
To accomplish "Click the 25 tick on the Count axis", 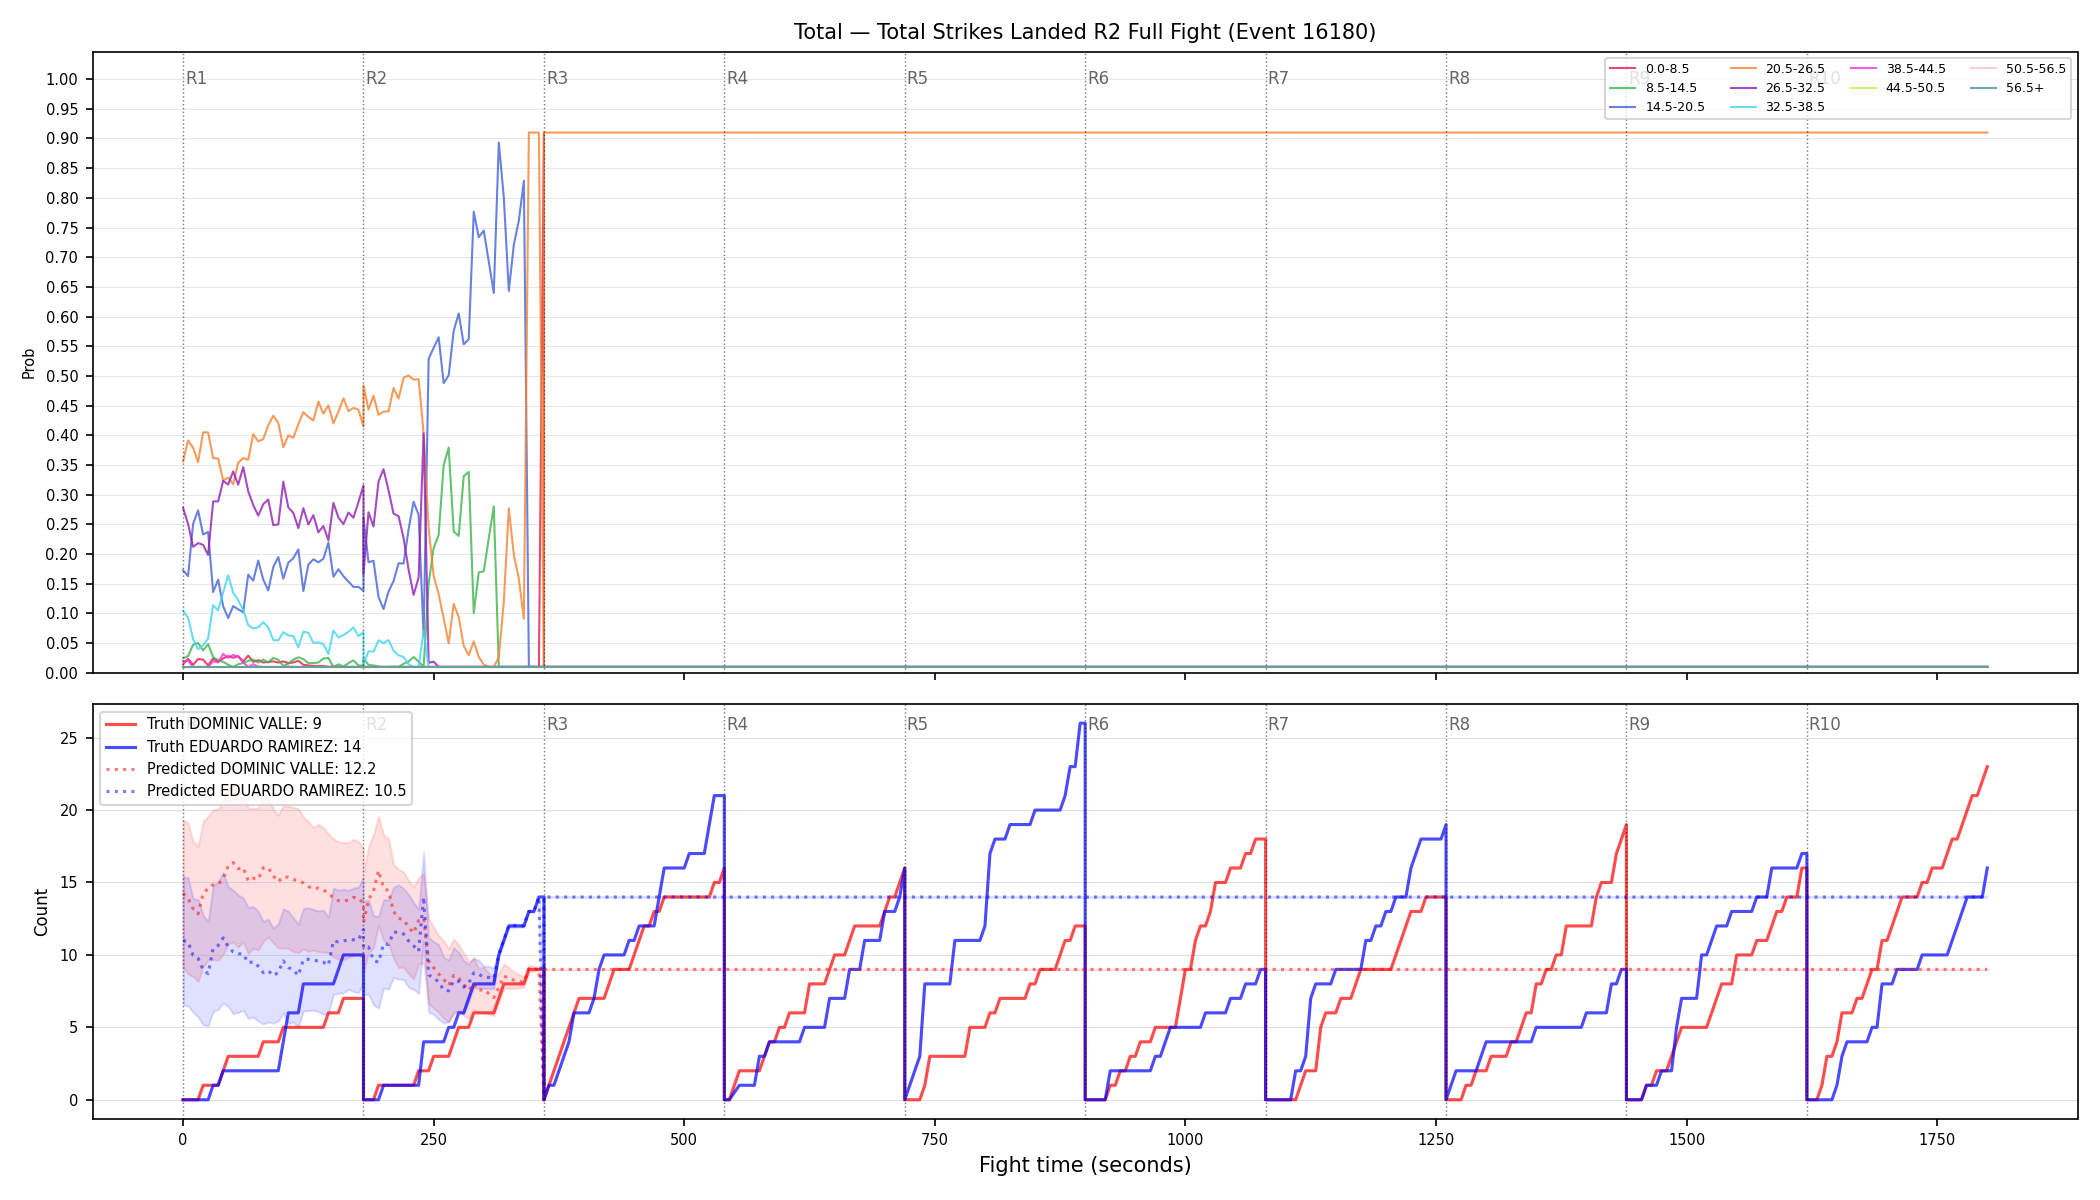I will pyautogui.click(x=69, y=738).
